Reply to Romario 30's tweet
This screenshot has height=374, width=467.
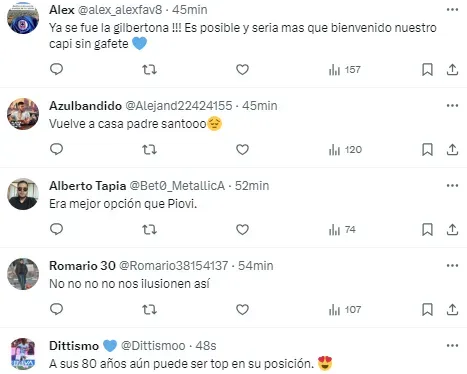tap(56, 309)
